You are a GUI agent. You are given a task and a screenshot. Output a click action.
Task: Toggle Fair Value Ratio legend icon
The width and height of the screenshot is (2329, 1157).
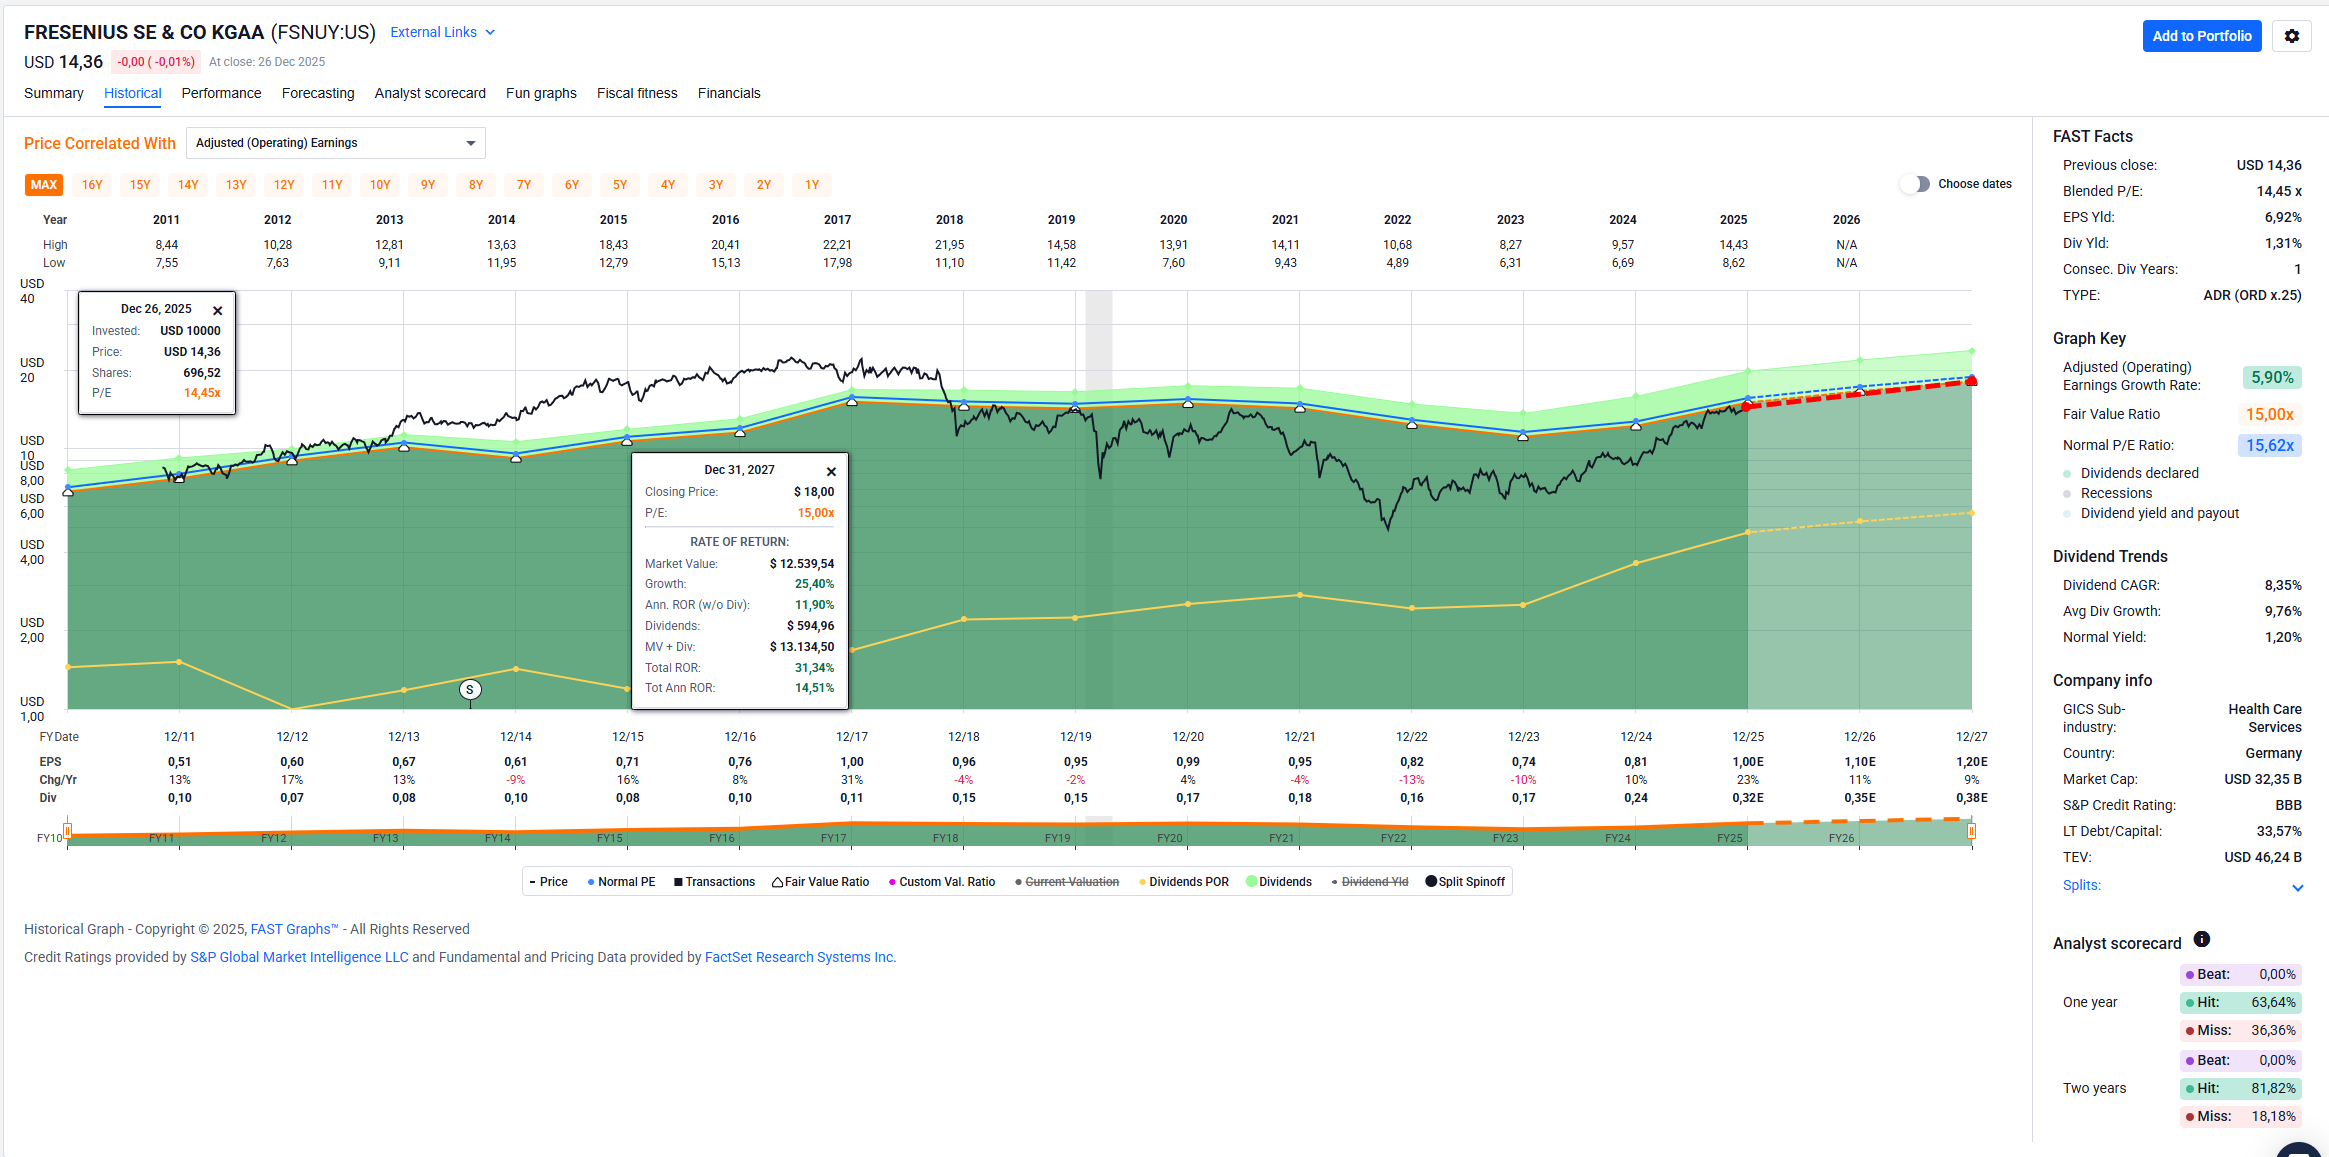[x=777, y=882]
